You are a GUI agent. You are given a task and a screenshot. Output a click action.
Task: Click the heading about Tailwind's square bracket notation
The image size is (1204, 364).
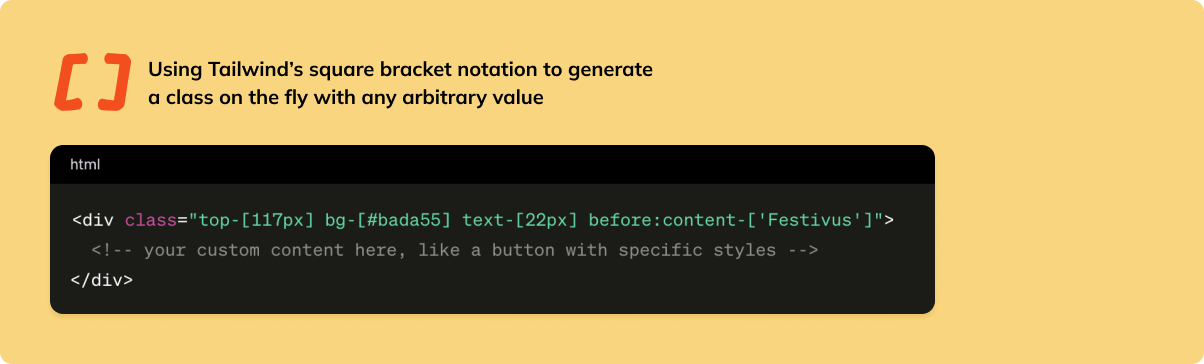pyautogui.click(x=400, y=84)
